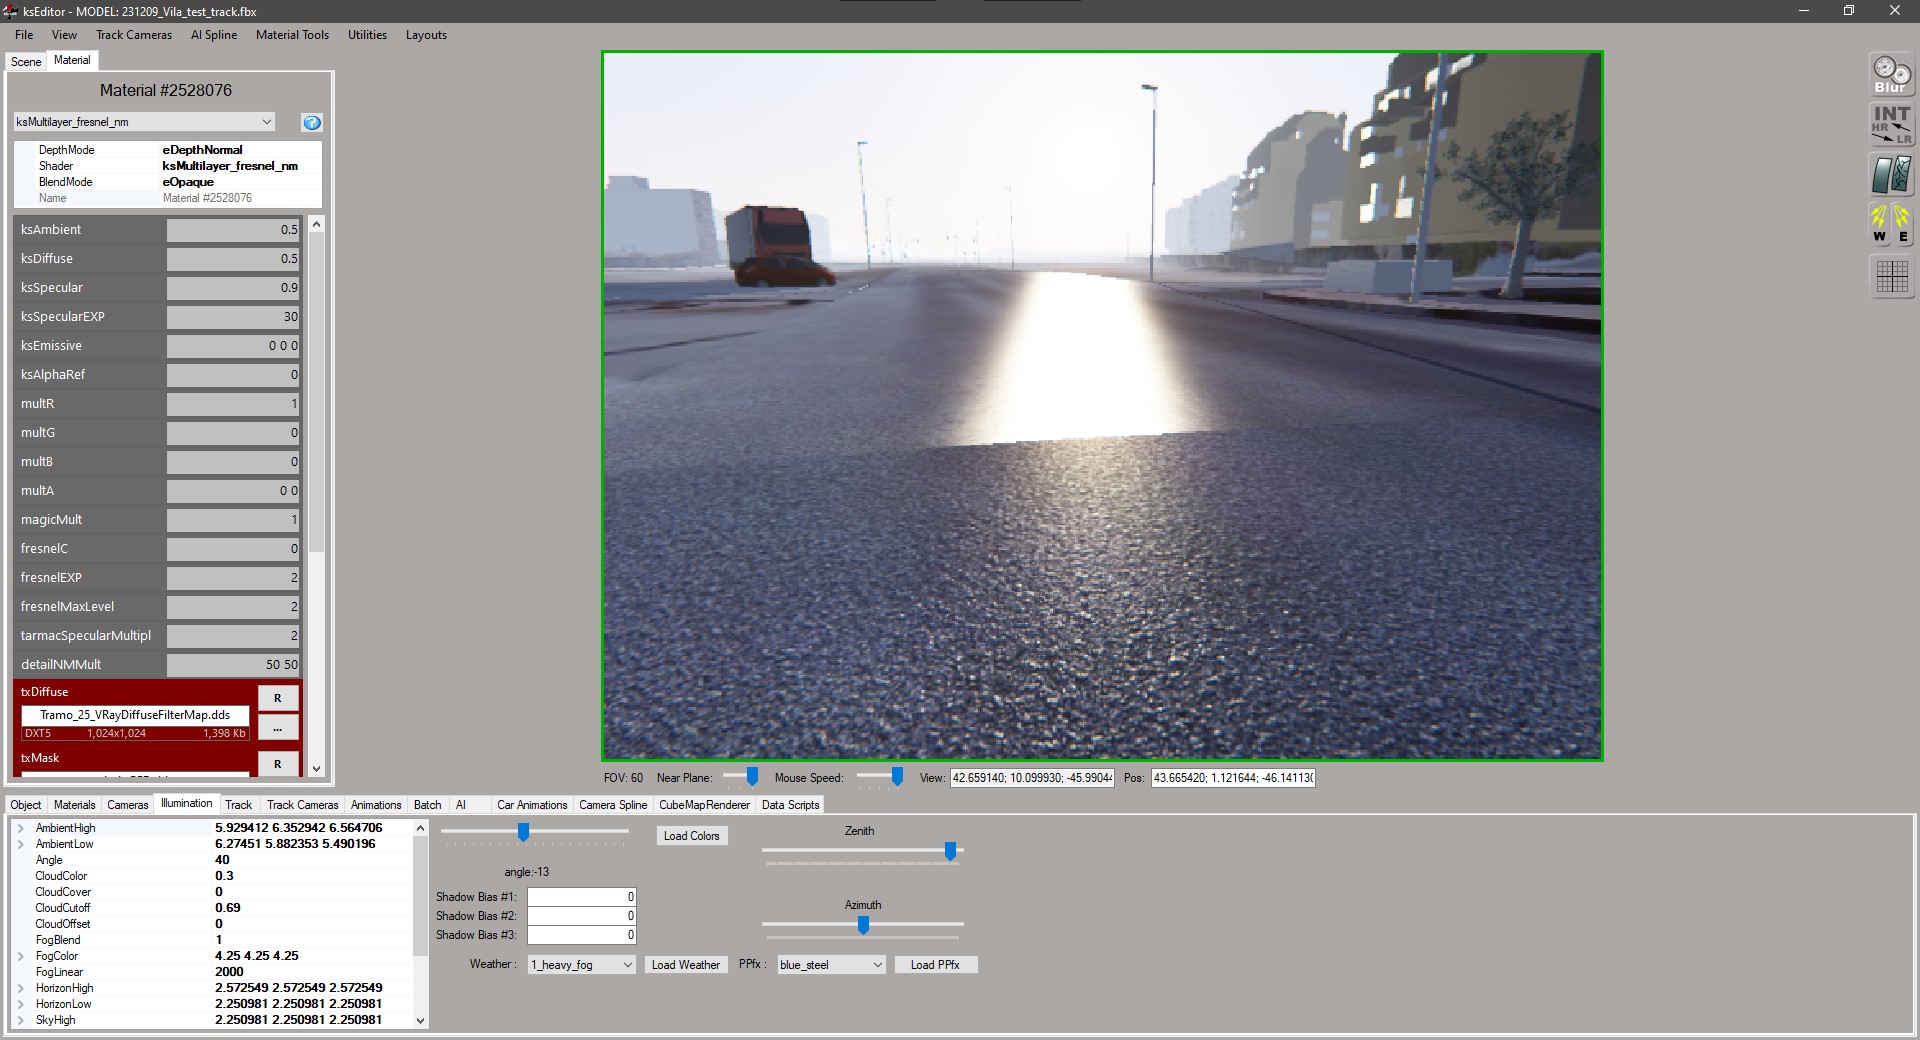Open the AI Spline menu
Viewport: 1920px width, 1040px height.
point(214,35)
